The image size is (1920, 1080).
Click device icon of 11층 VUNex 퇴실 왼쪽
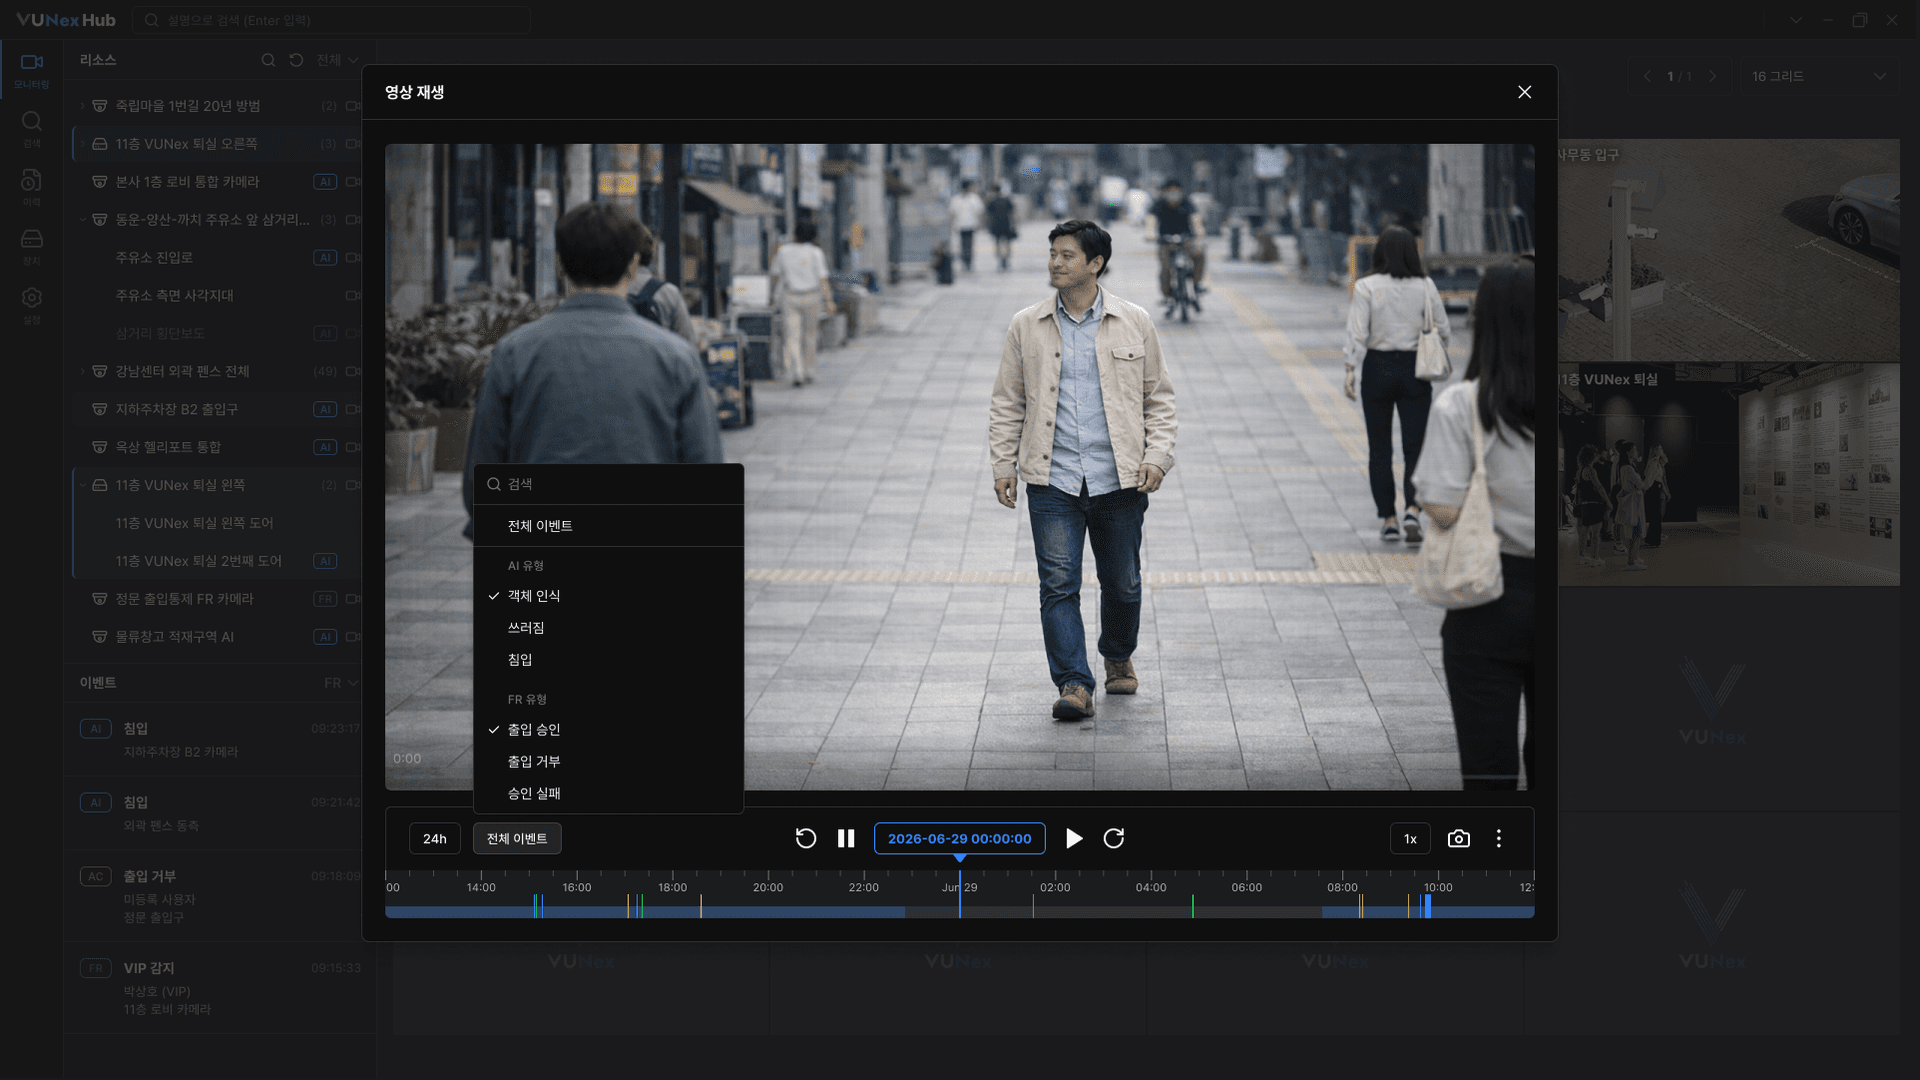coord(100,485)
